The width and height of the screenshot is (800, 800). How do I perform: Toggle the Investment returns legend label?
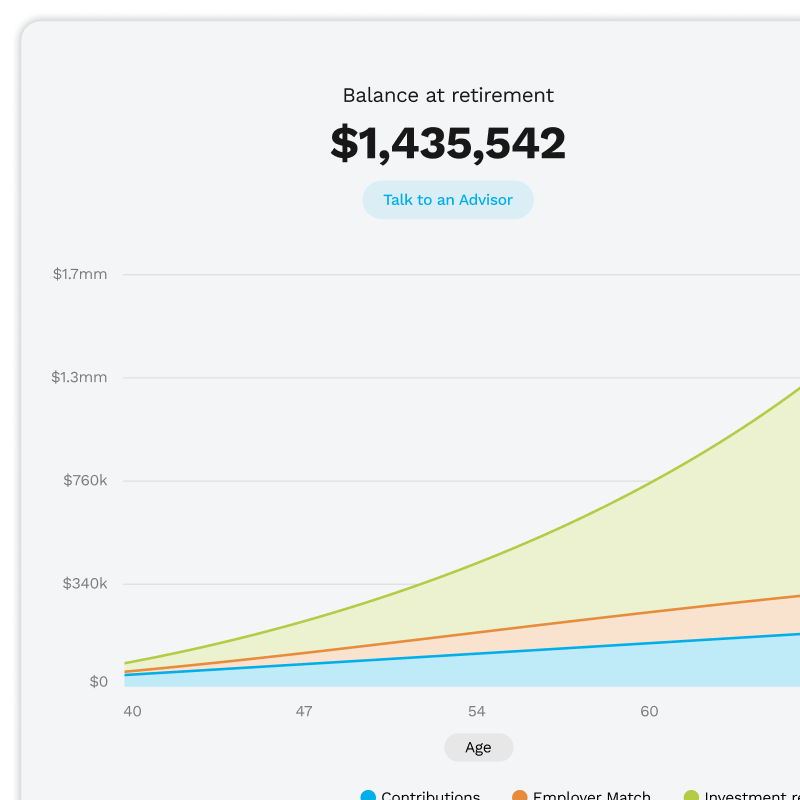point(752,796)
